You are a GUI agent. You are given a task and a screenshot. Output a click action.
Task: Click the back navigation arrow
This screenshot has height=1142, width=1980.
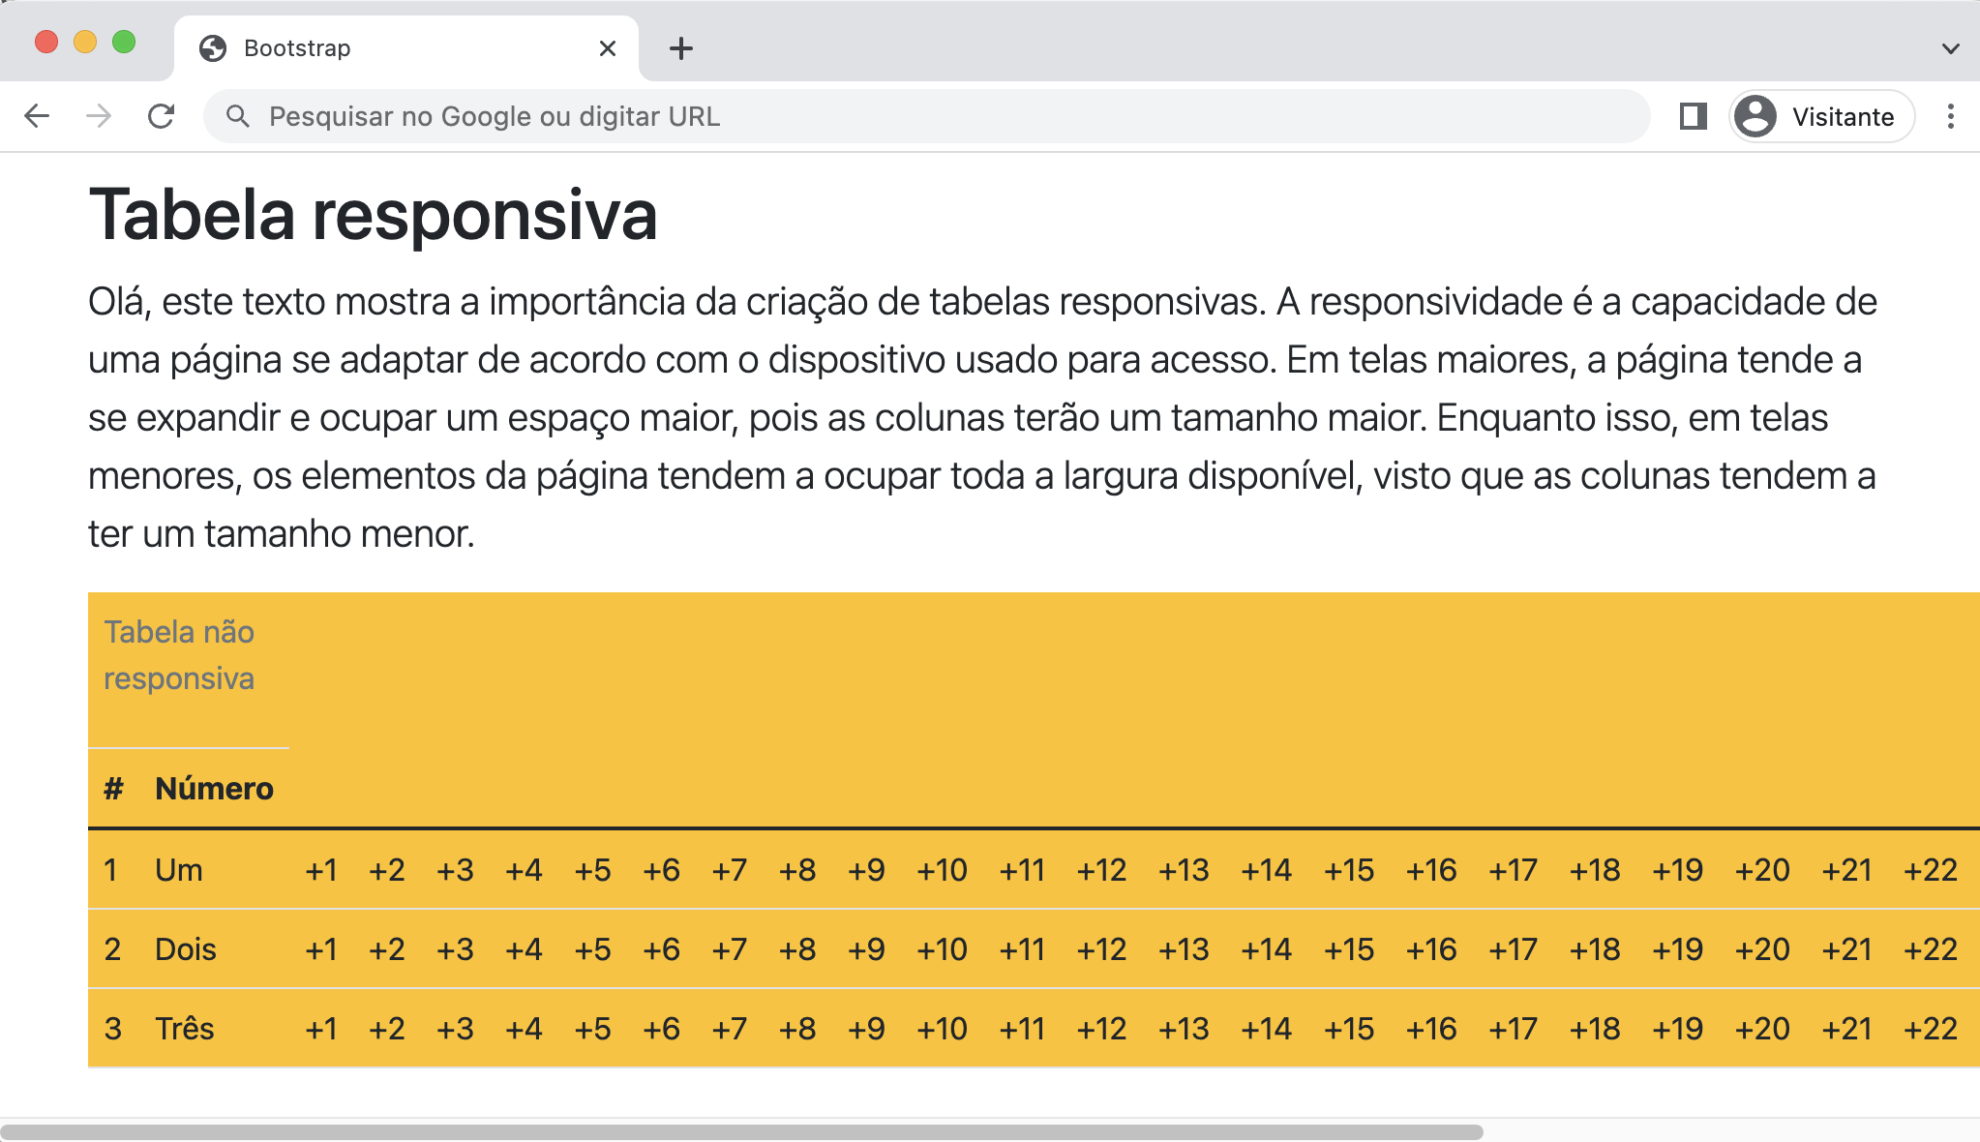click(x=37, y=116)
